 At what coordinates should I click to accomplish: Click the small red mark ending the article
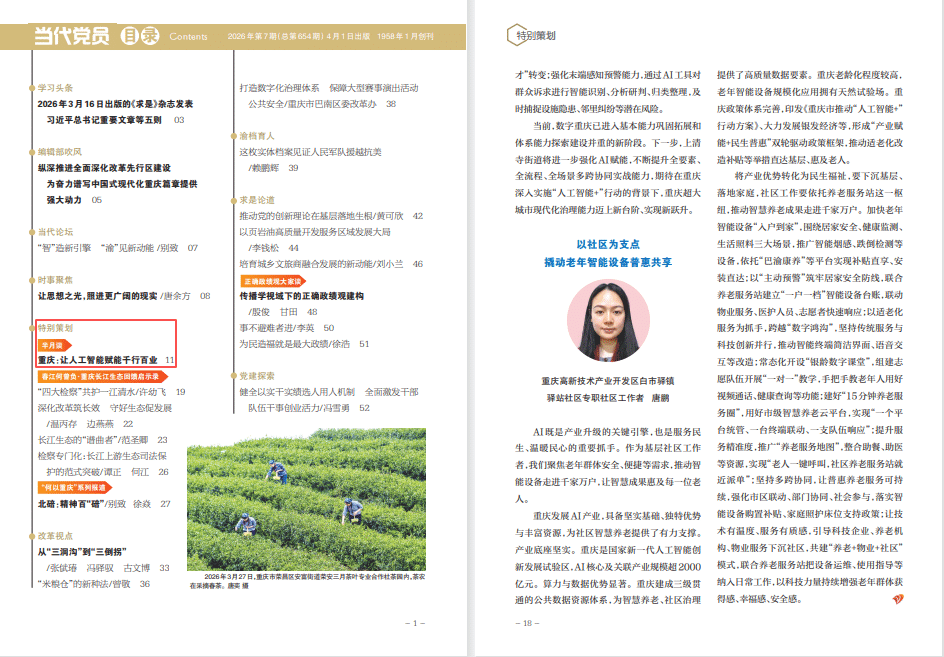click(898, 598)
